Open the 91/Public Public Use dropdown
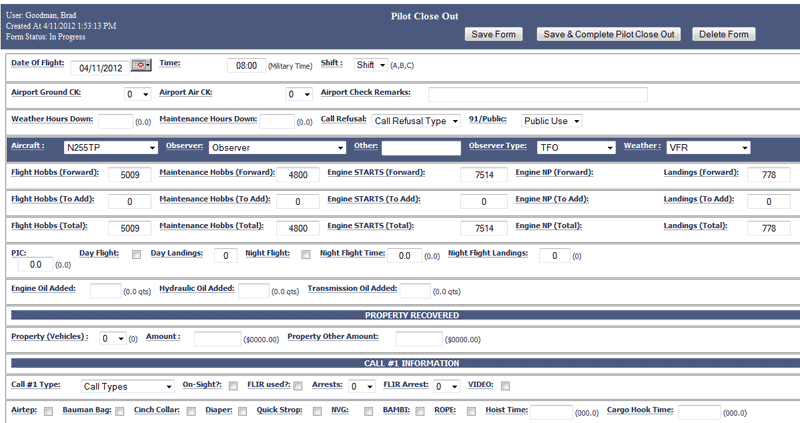The image size is (800, 423). point(552,121)
